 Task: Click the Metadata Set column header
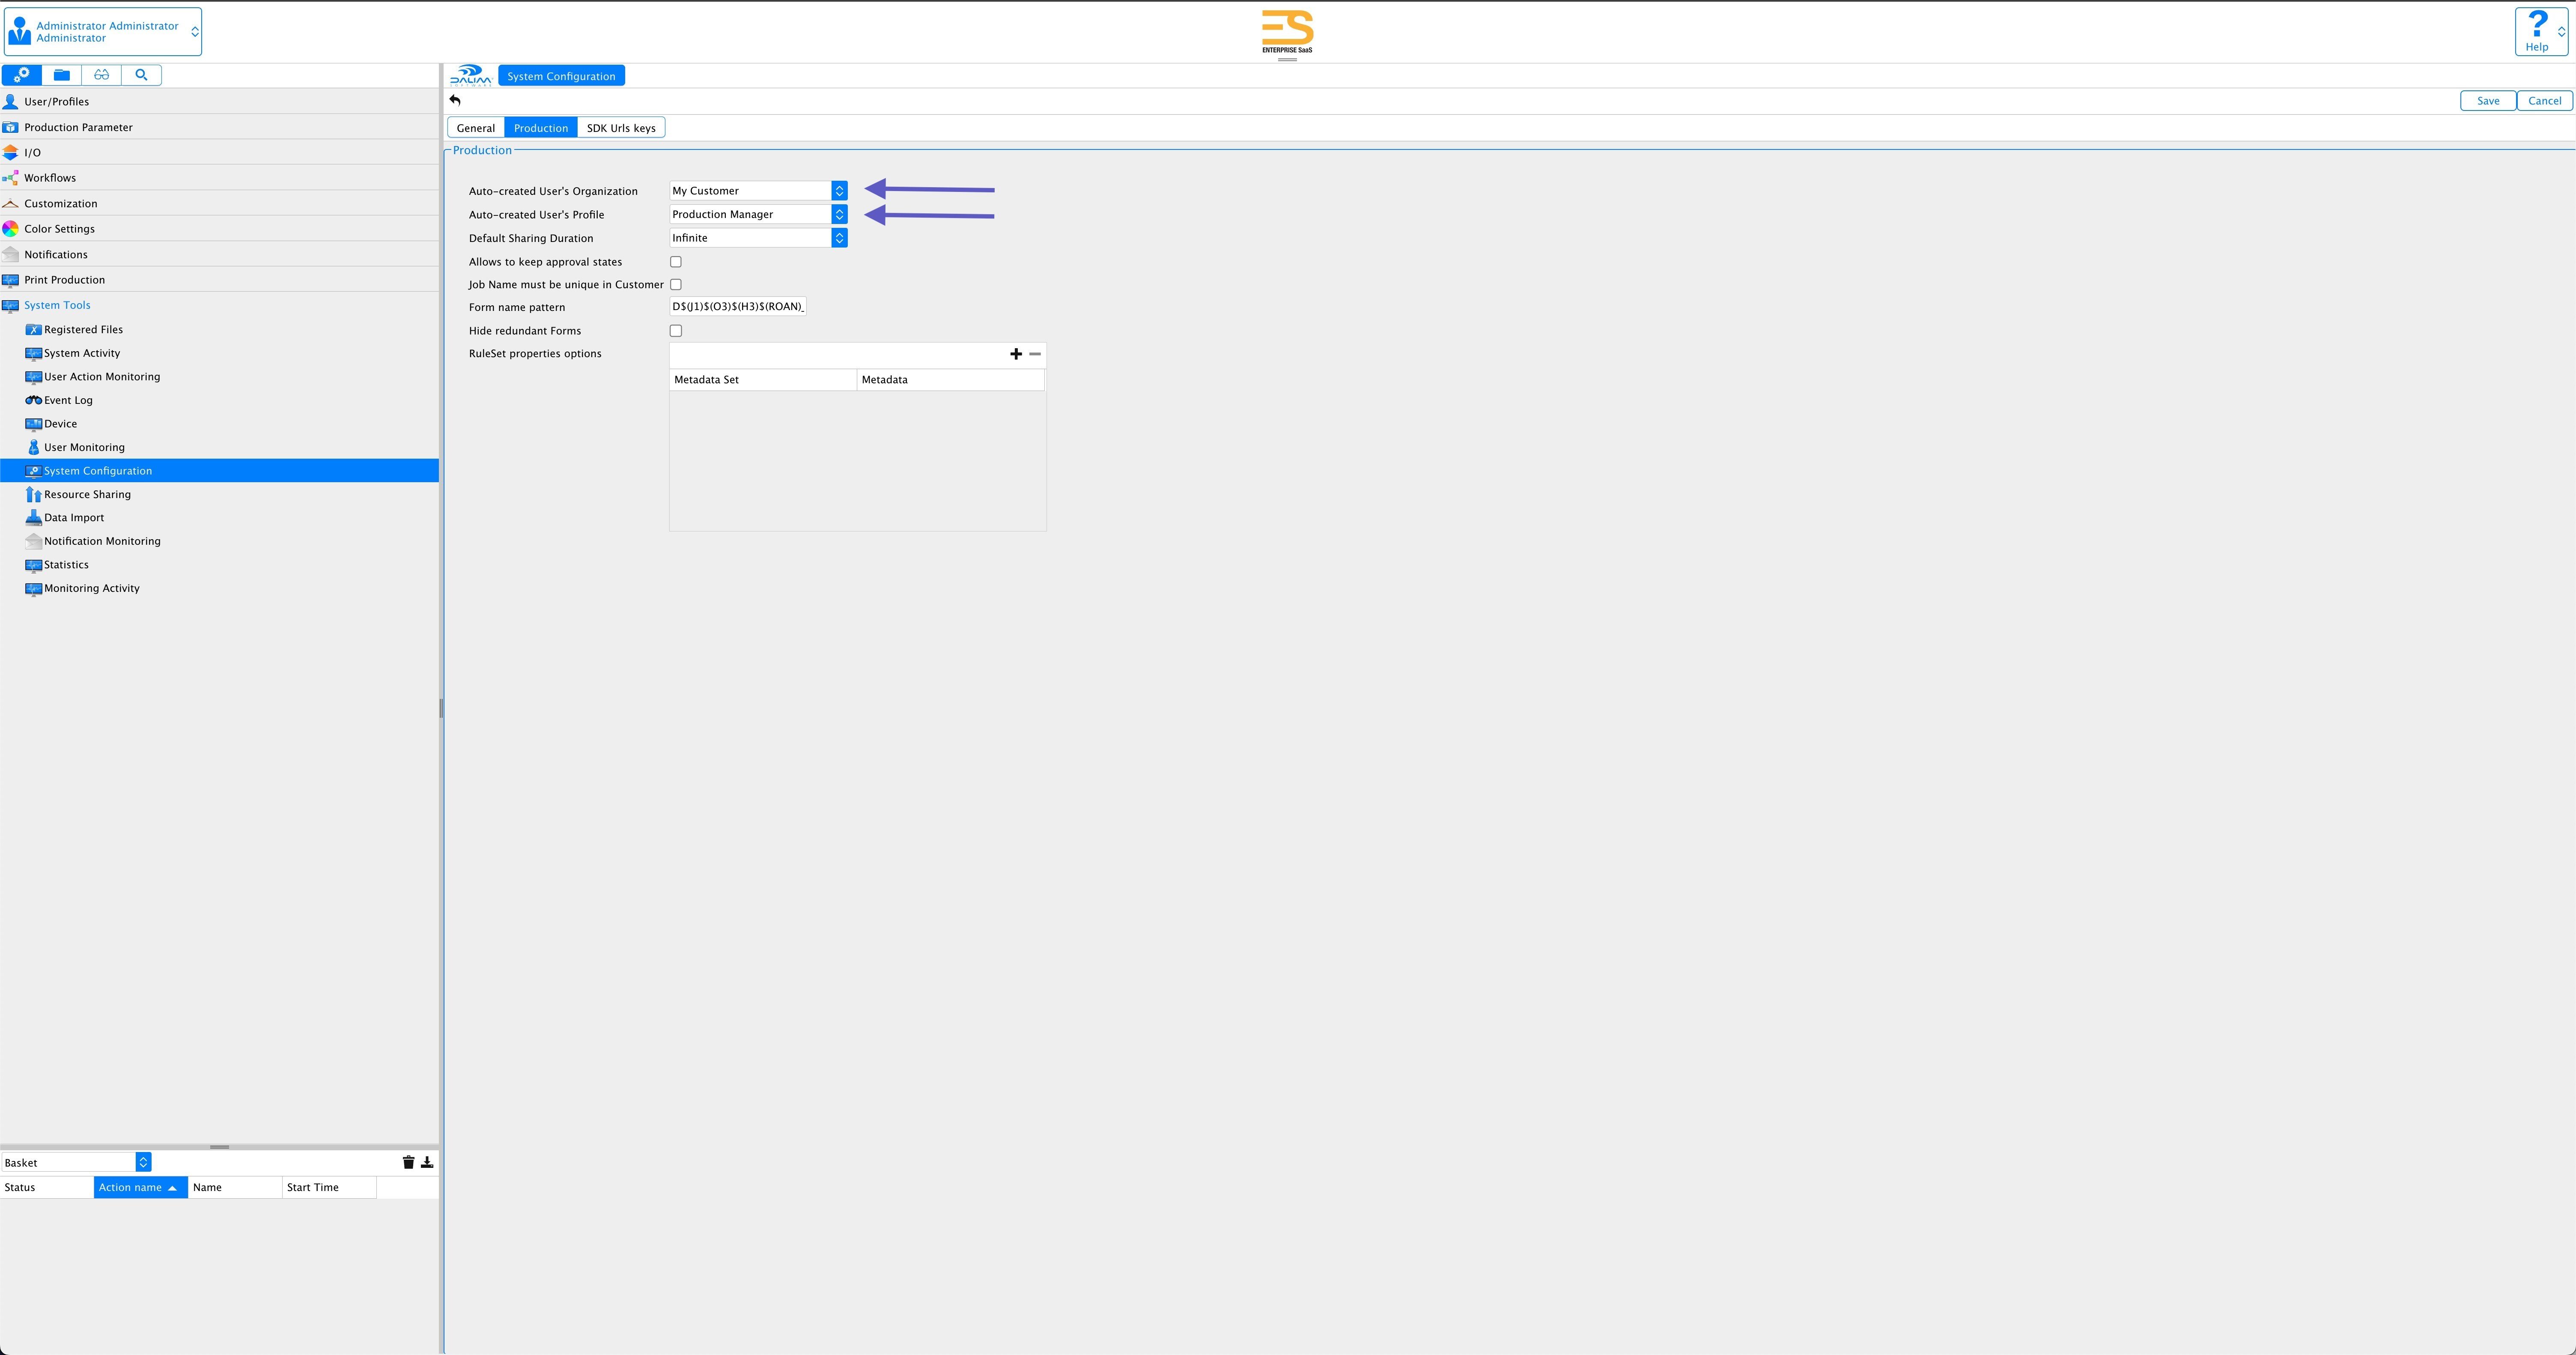(763, 380)
